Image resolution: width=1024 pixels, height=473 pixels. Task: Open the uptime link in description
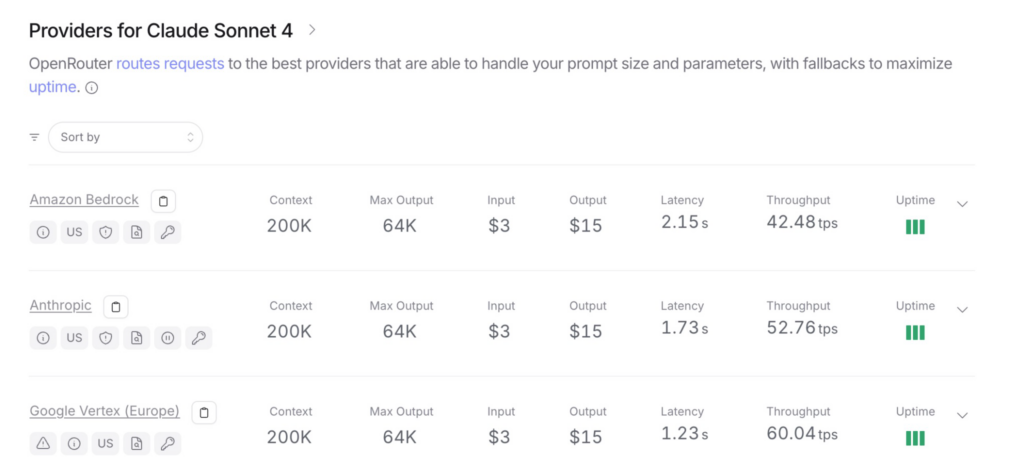[x=52, y=87]
